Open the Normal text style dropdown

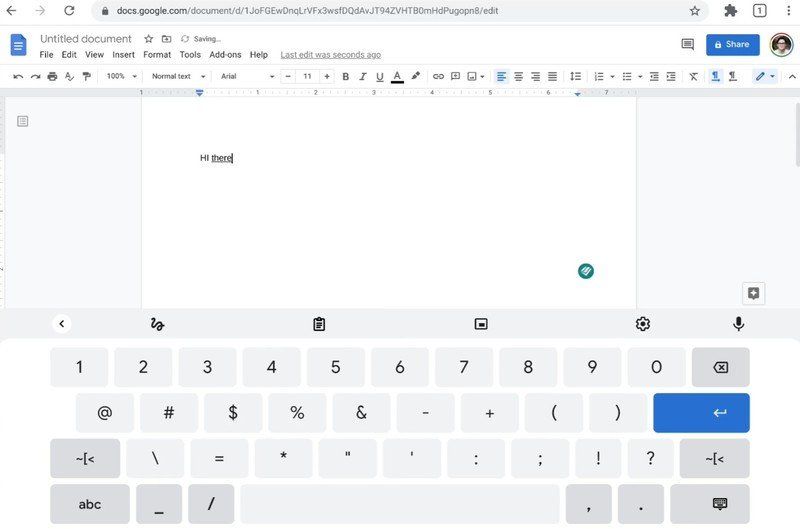(x=178, y=77)
